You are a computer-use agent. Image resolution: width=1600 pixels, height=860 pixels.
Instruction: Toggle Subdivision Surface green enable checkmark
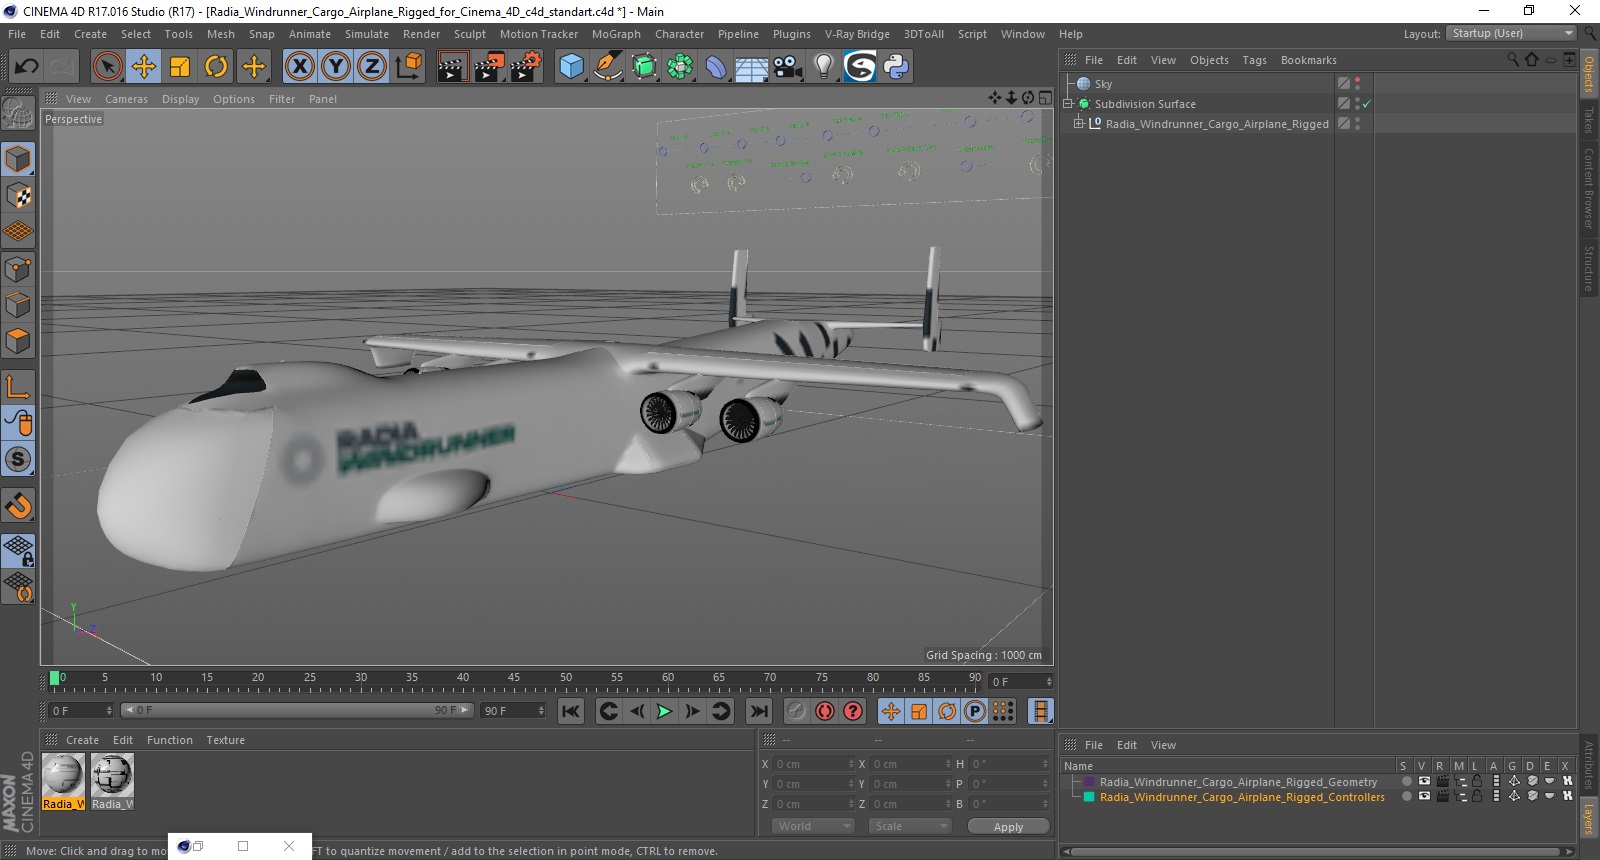(x=1367, y=104)
